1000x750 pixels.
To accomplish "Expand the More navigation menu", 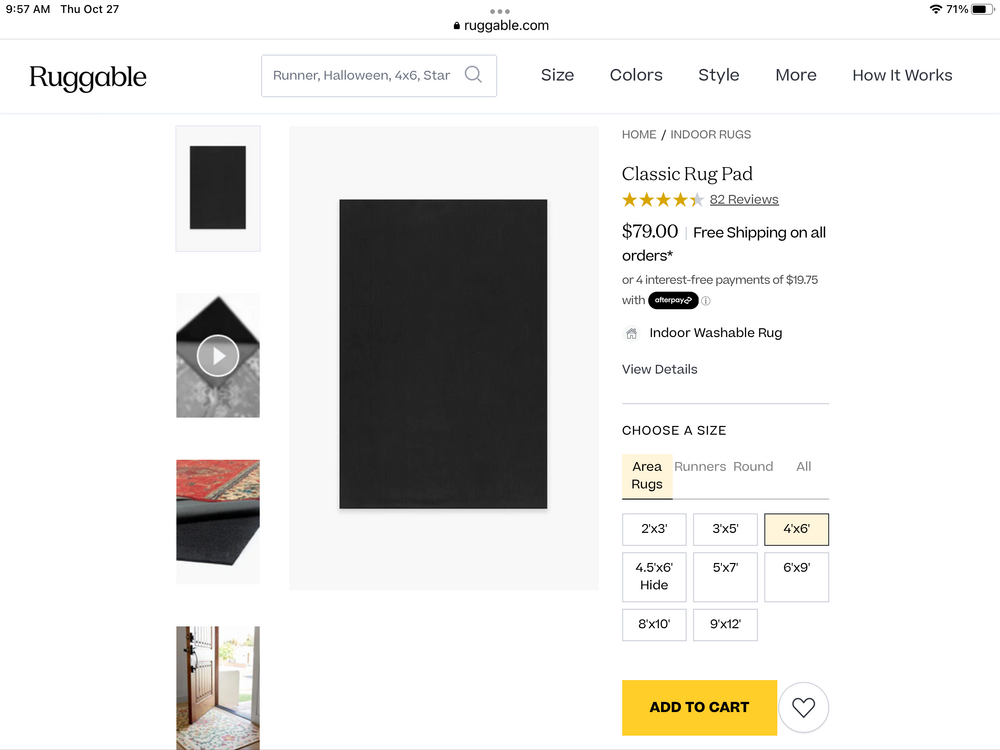I will coord(796,75).
